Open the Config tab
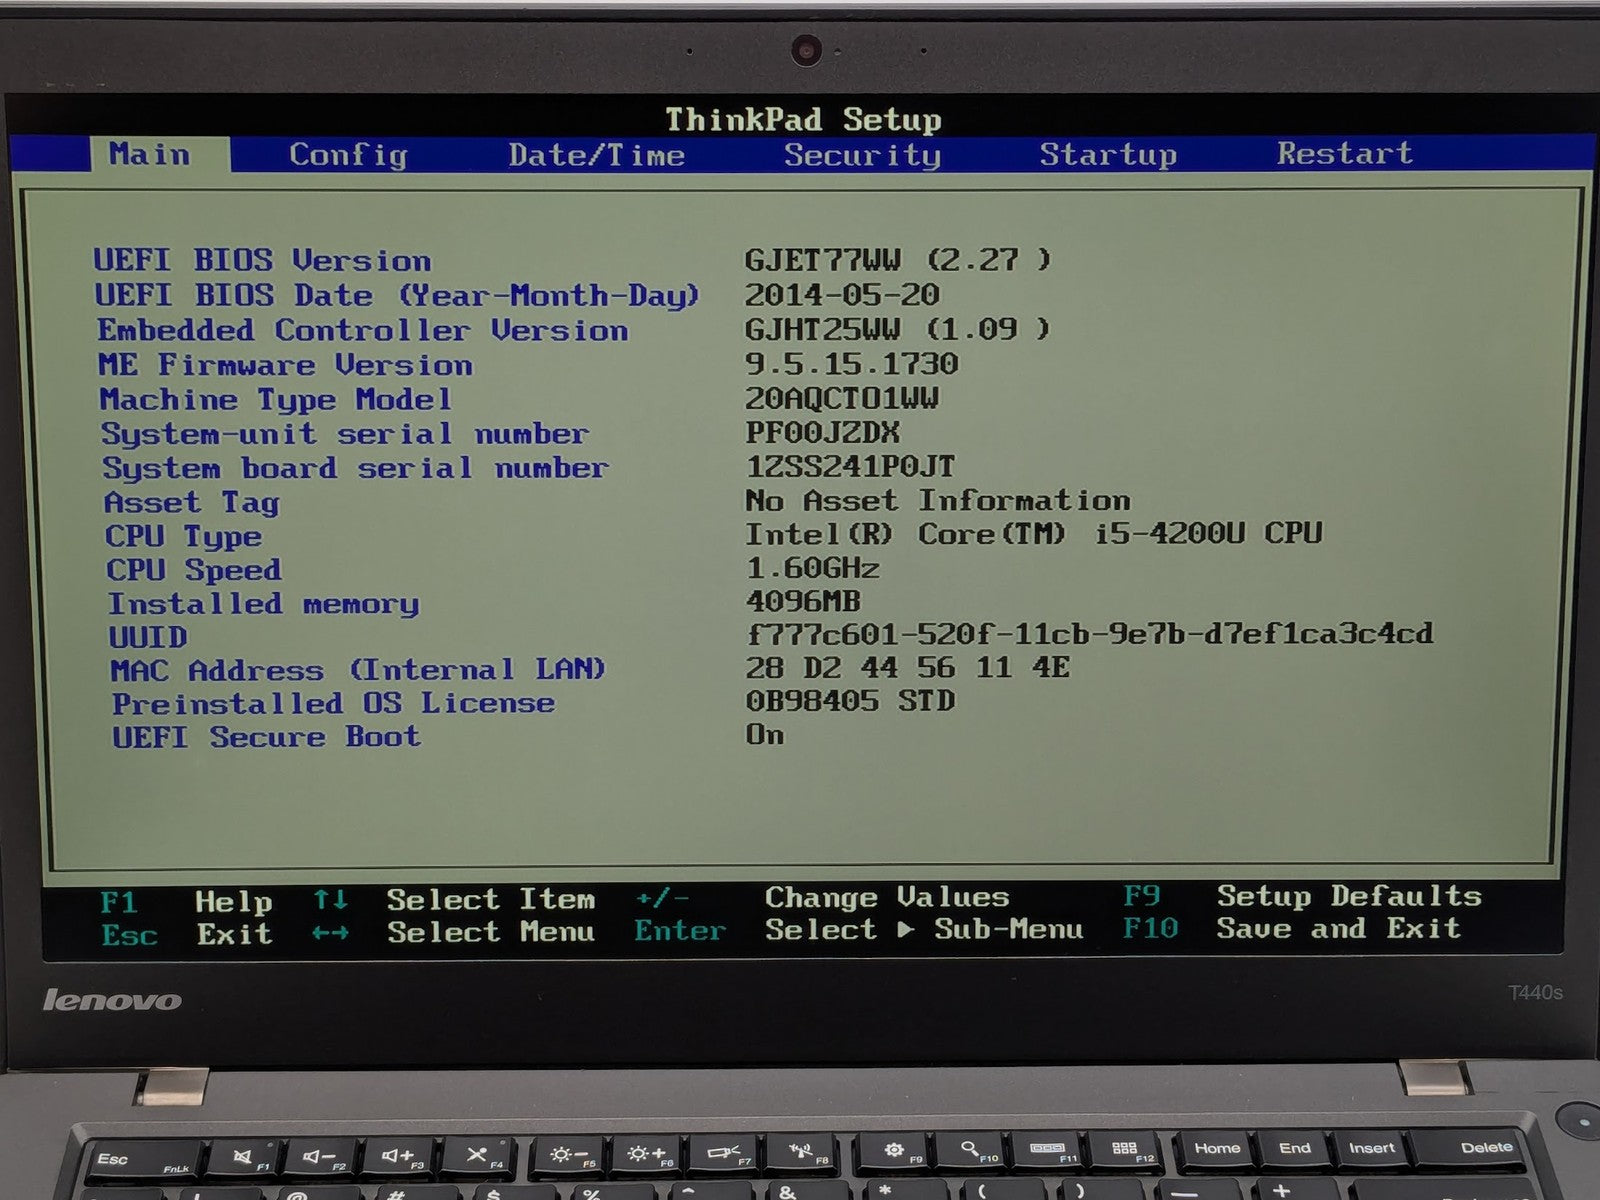 click(348, 155)
